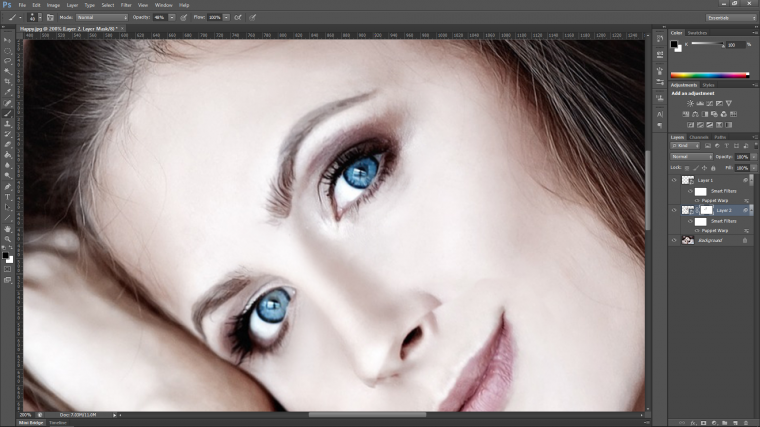Viewport: 760px width, 427px height.
Task: Select the Paint Bucket tool
Action: tap(7, 155)
